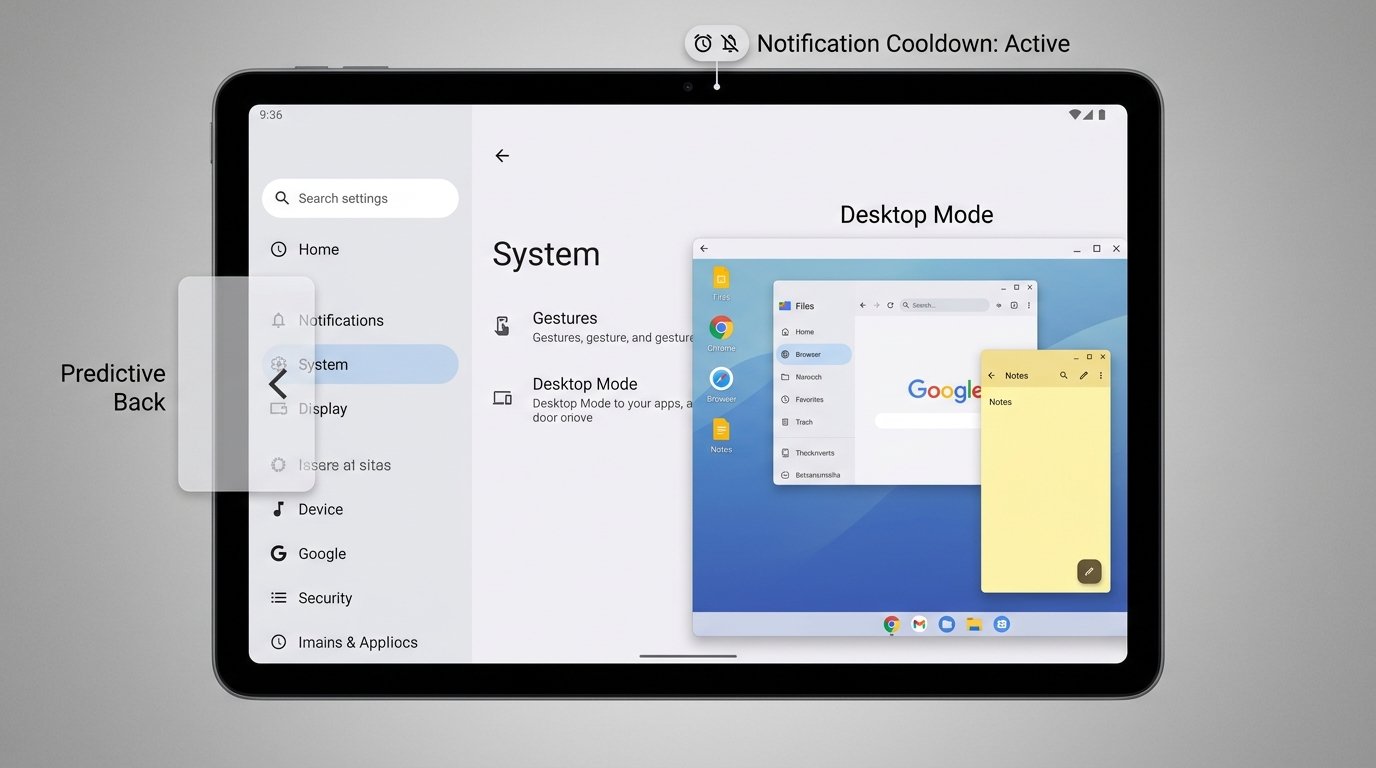1376x768 pixels.
Task: Open the Chrome shortcut on the desktop
Action: coord(721,328)
